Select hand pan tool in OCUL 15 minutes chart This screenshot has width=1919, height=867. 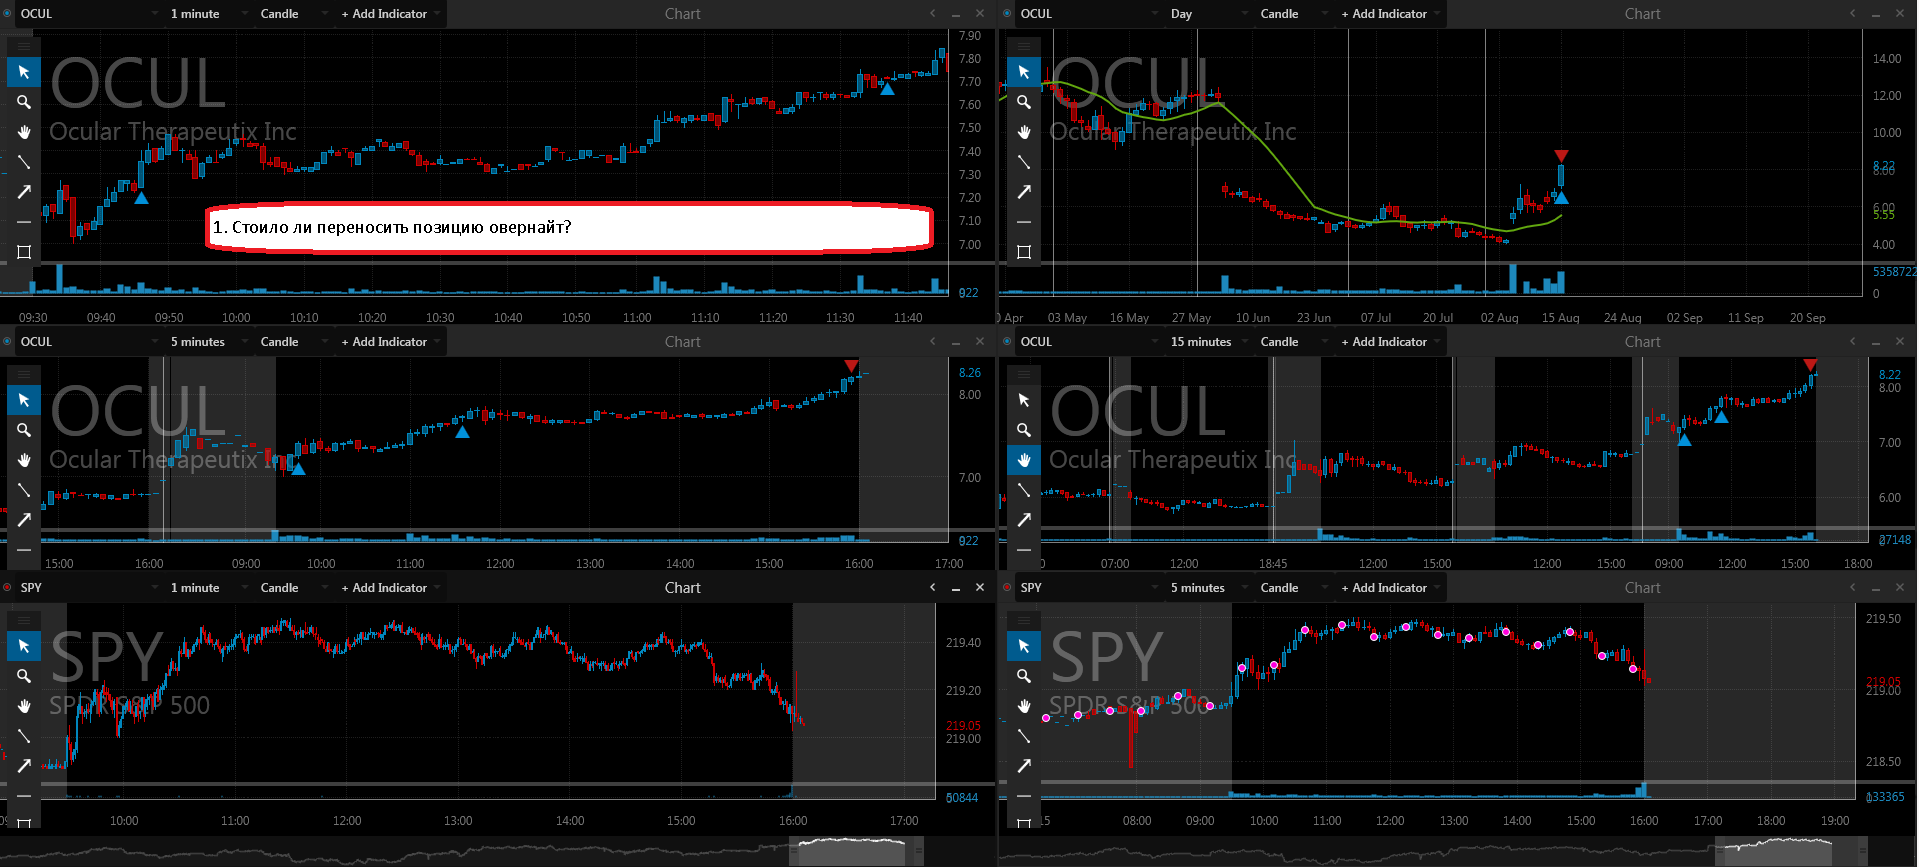[1024, 460]
